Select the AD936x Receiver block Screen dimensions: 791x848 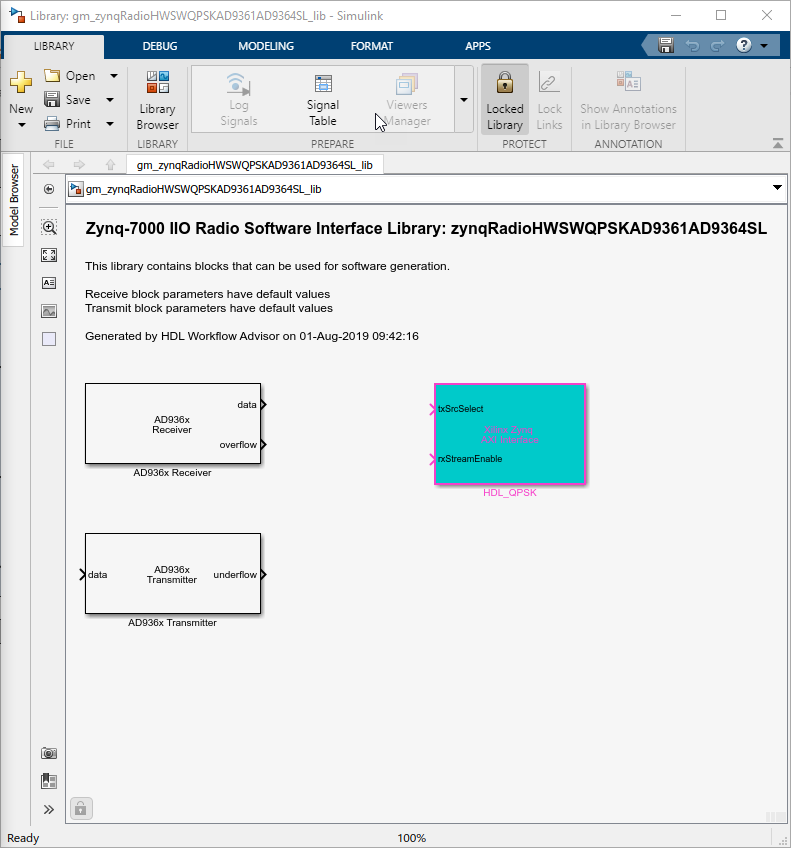[173, 423]
